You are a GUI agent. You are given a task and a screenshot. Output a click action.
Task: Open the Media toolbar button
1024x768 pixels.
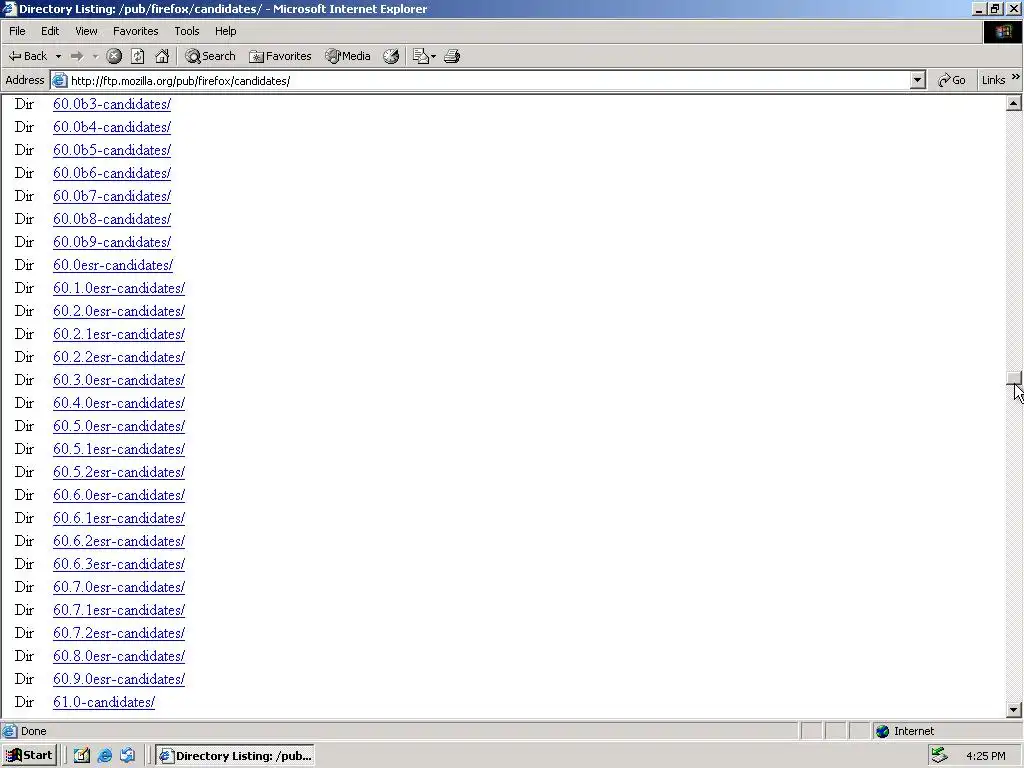[348, 56]
